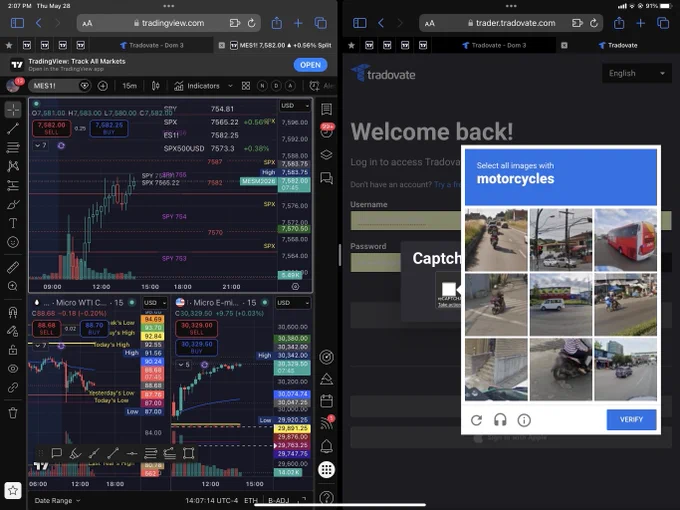Screen dimensions: 680x510
Task: Open the notifications bell icon
Action: tap(327, 446)
